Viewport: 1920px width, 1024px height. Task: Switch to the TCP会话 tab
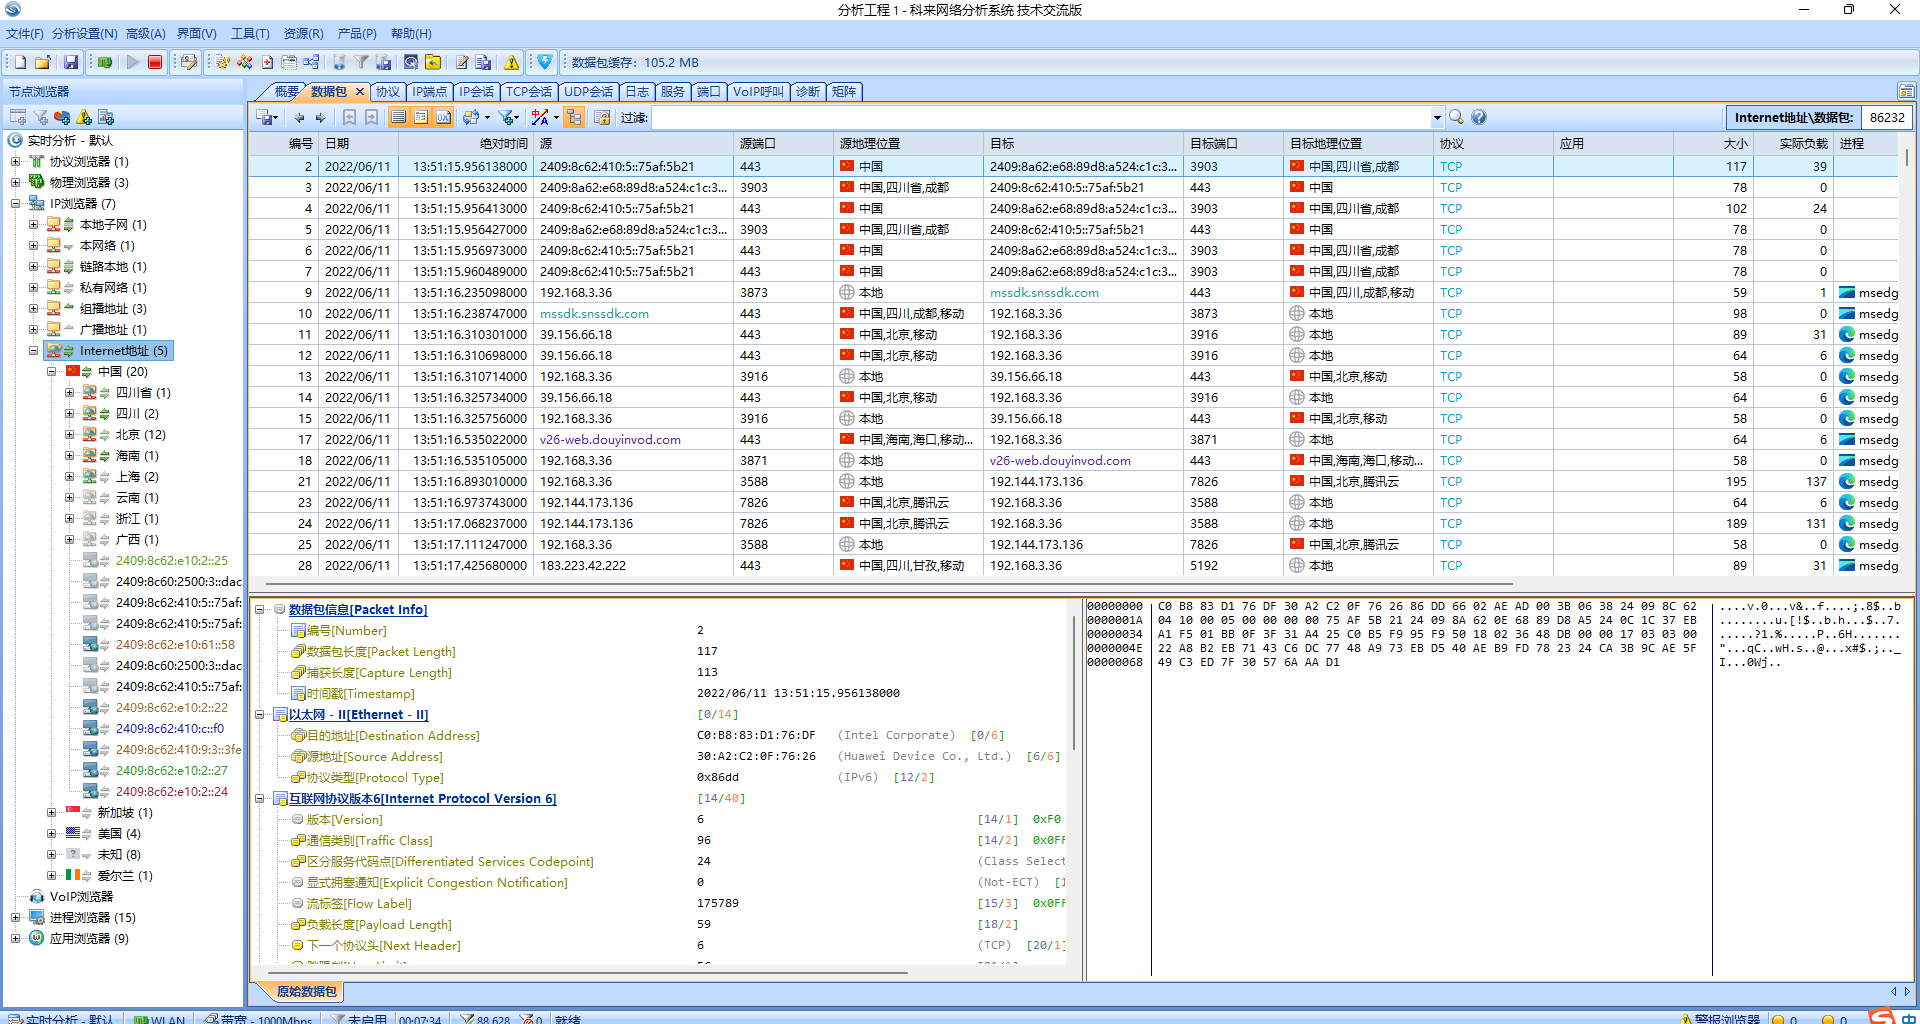[x=529, y=91]
